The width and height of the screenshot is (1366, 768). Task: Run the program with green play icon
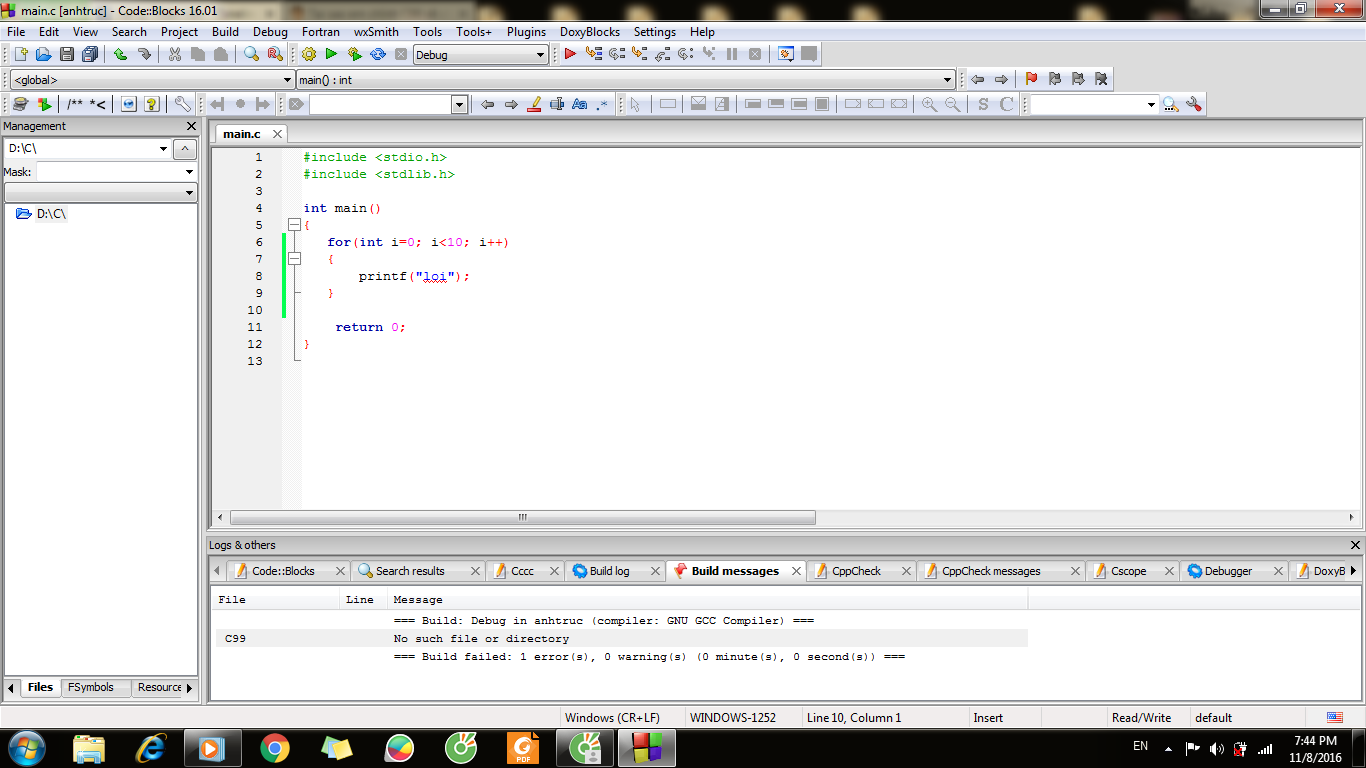[331, 55]
